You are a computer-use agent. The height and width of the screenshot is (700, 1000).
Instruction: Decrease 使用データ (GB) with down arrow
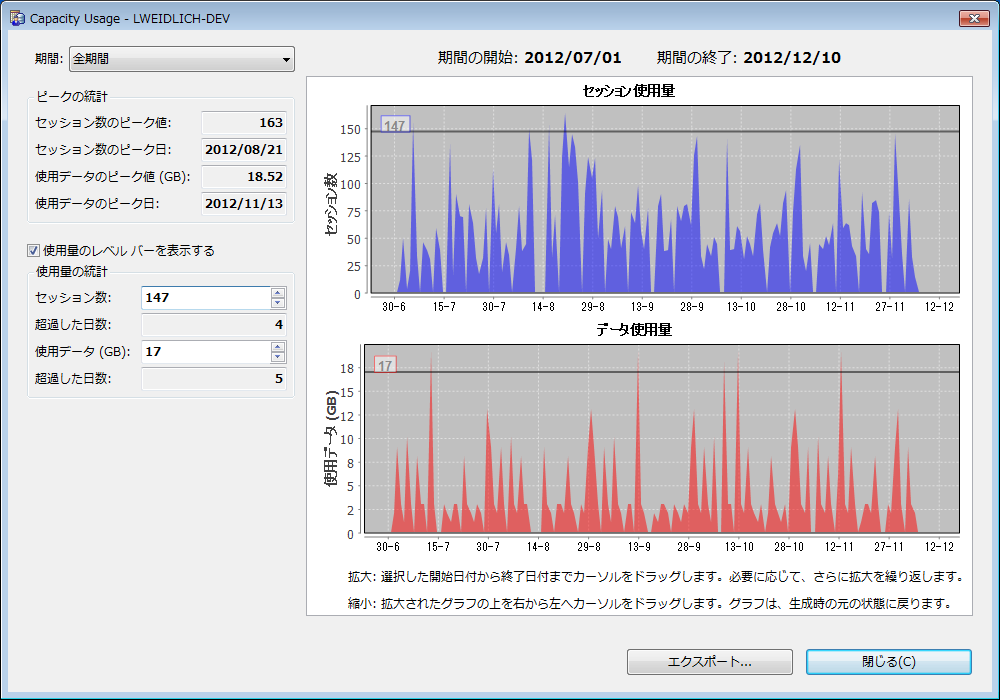278,358
